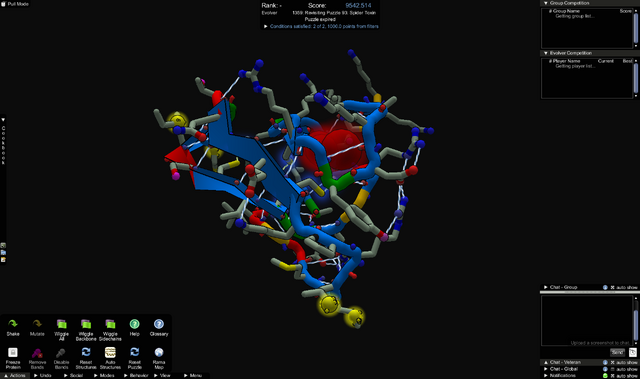Open the Modes menu
Screen dimensions: 640x379
click(104, 375)
